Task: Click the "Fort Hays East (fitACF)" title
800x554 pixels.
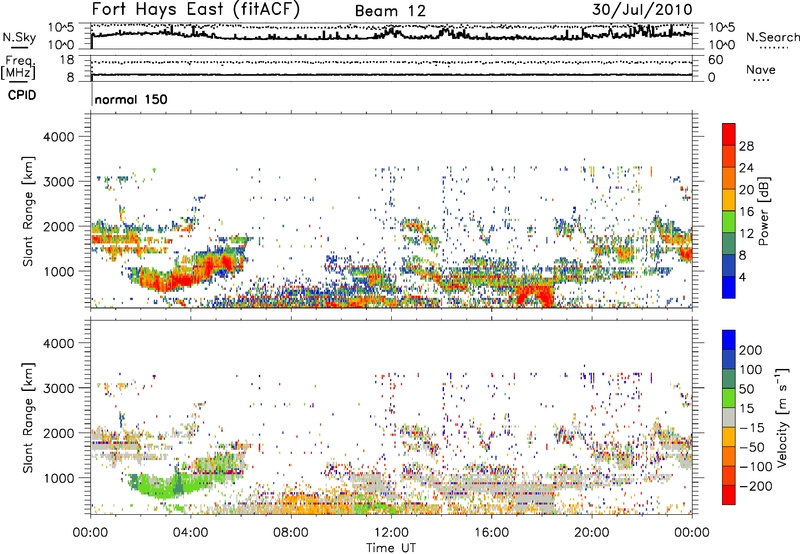Action: pyautogui.click(x=195, y=9)
